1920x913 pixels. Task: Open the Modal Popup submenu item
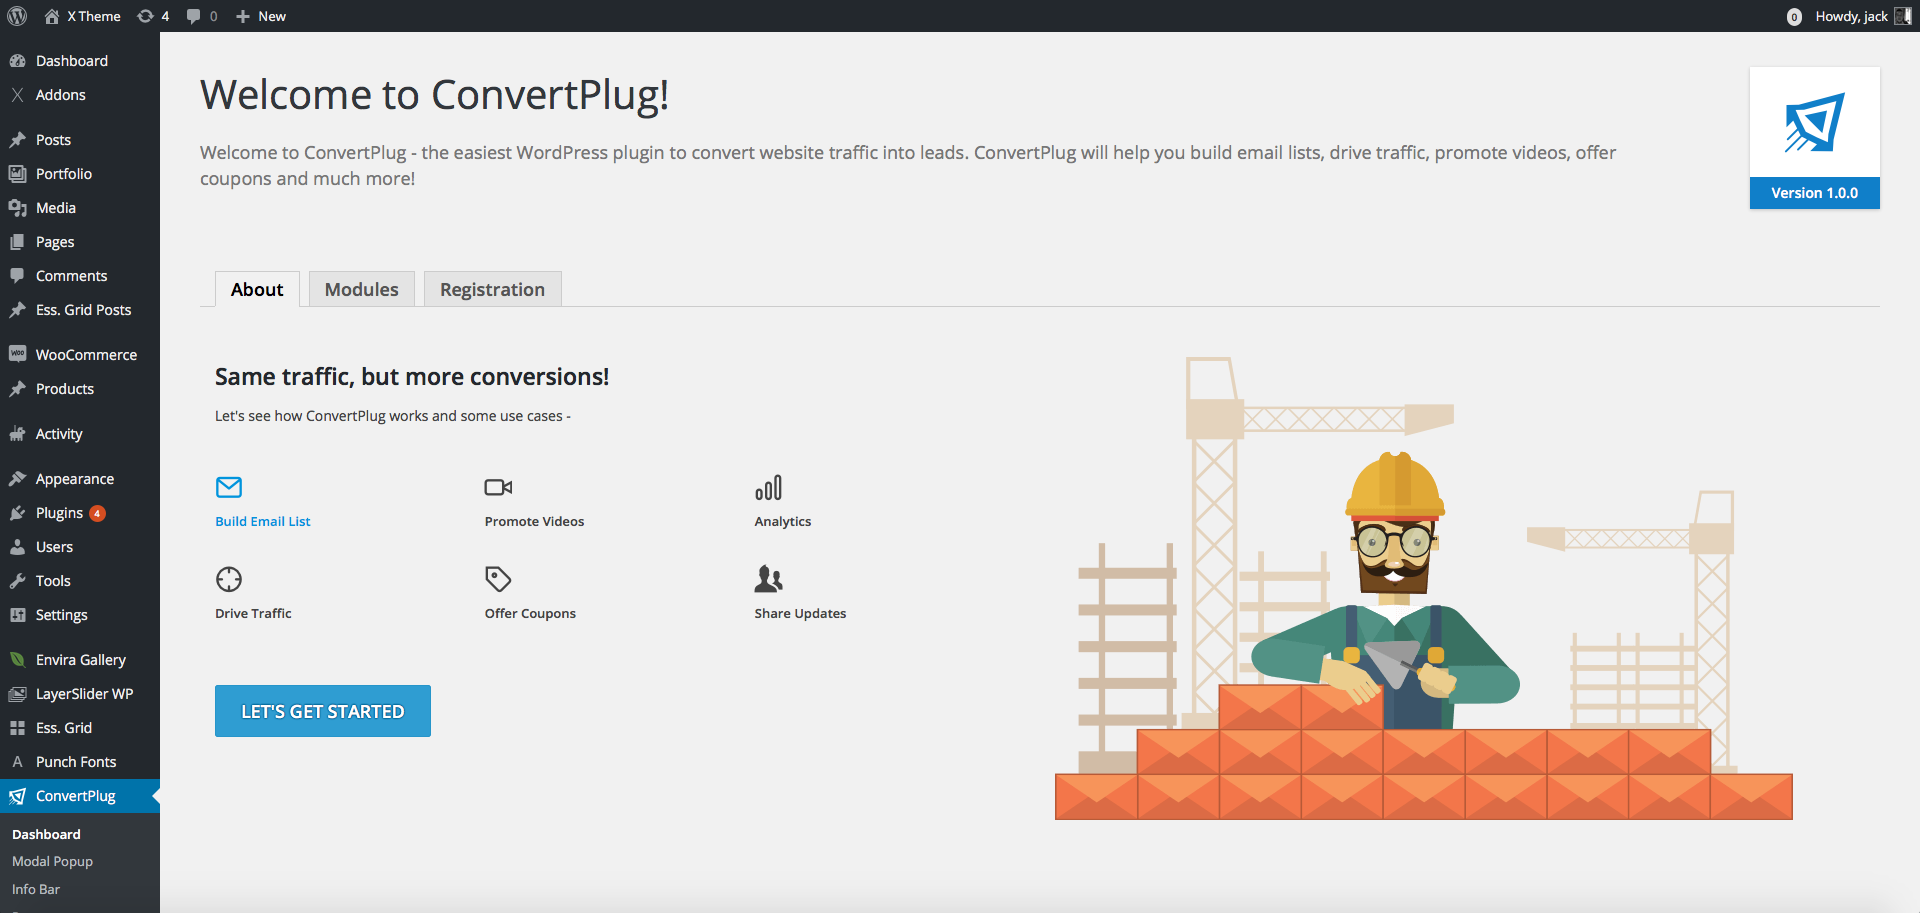(x=52, y=861)
